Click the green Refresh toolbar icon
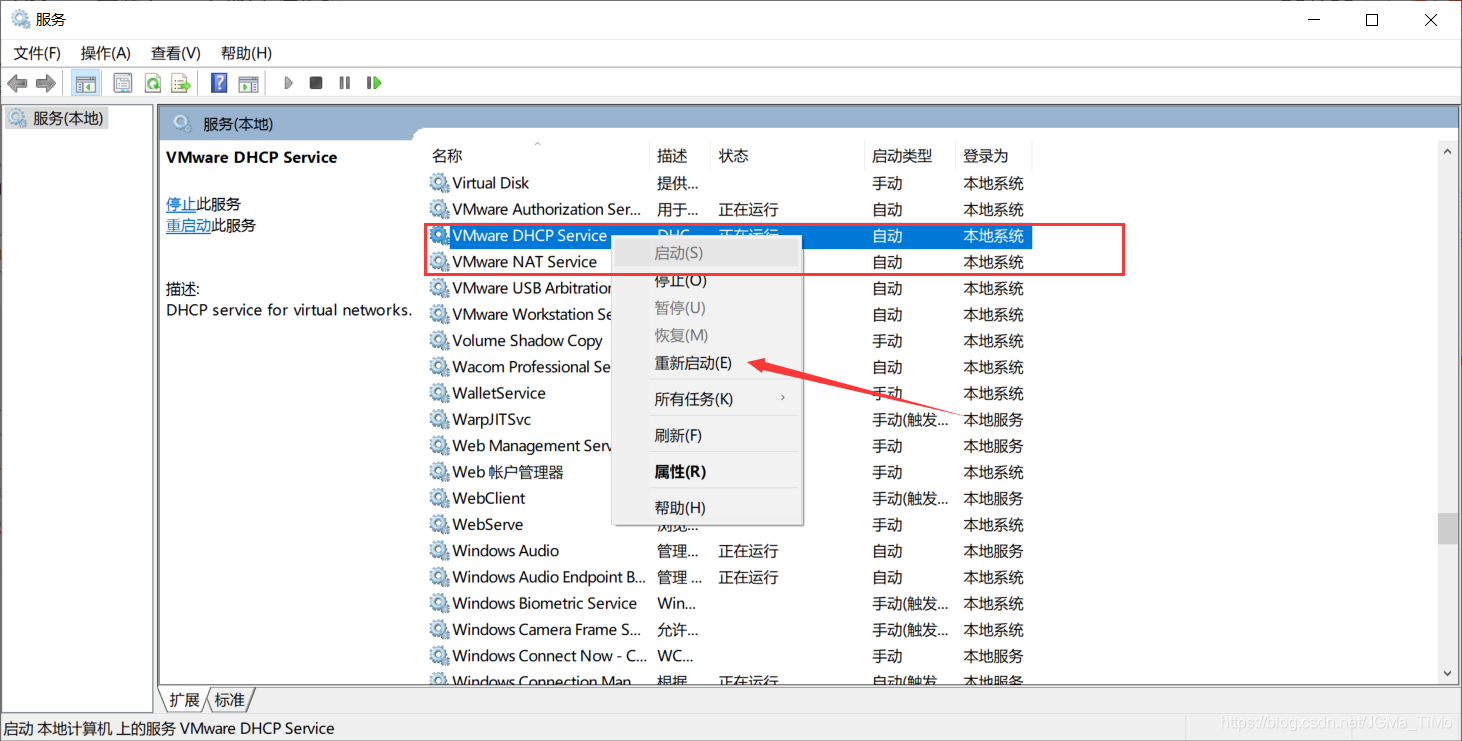This screenshot has width=1462, height=741. (x=152, y=83)
